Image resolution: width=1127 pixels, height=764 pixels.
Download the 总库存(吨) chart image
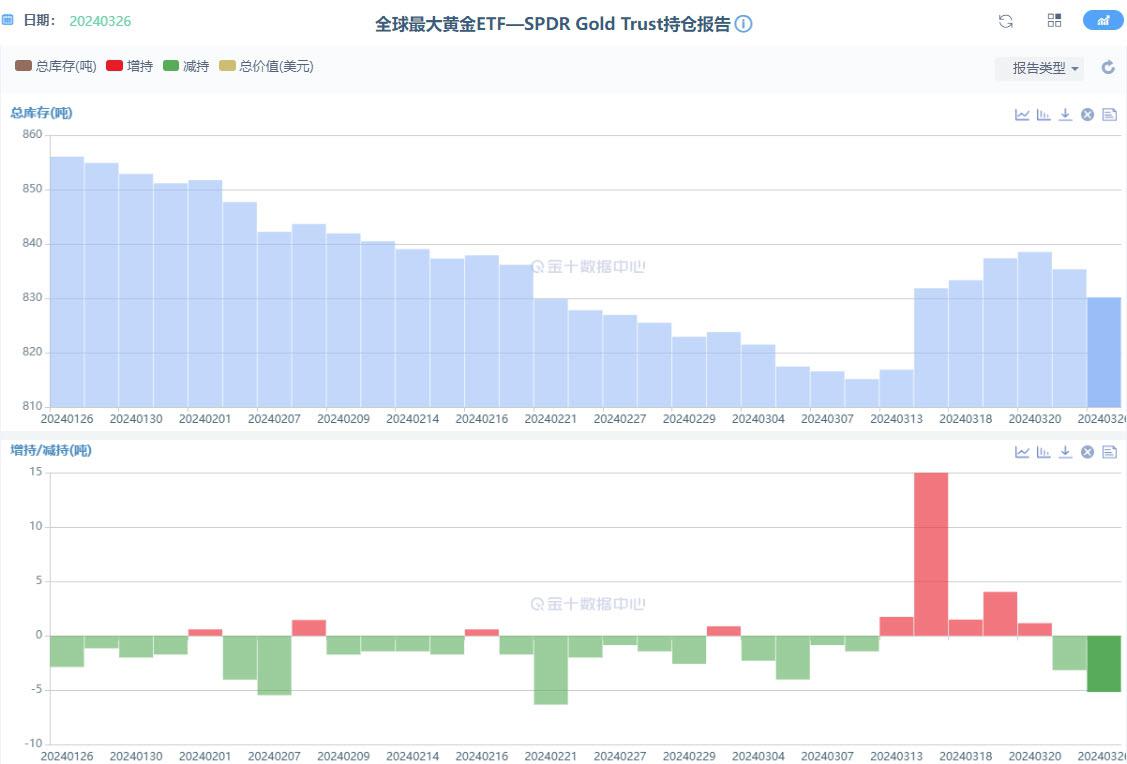tap(1065, 114)
